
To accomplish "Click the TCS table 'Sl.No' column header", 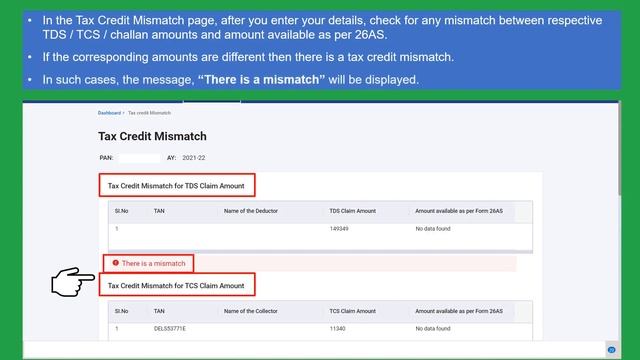I will tap(122, 311).
